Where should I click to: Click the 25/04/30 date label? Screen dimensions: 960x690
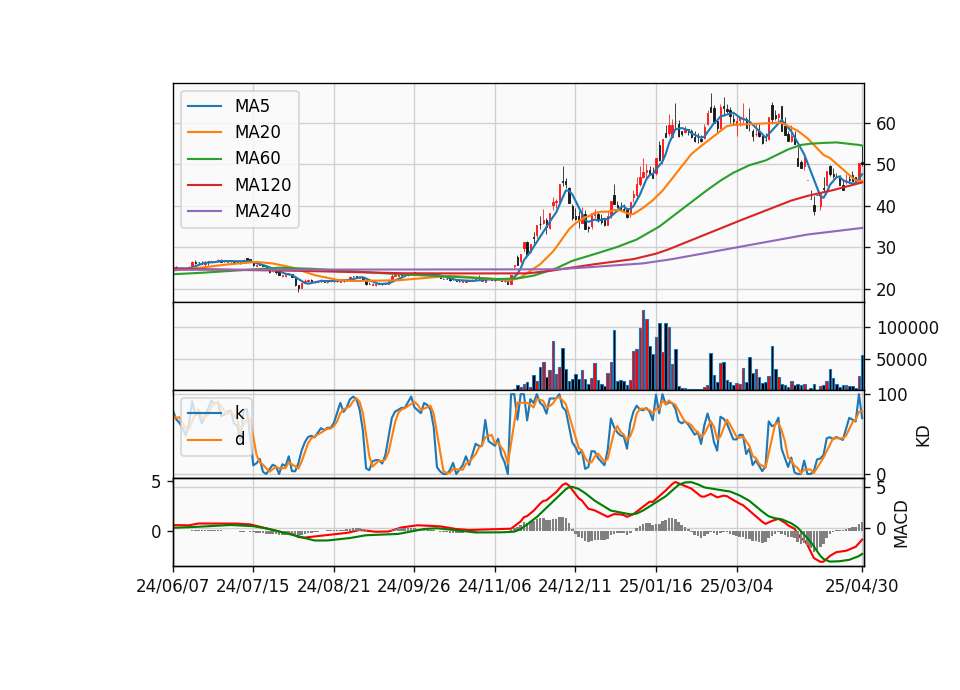coord(862,587)
